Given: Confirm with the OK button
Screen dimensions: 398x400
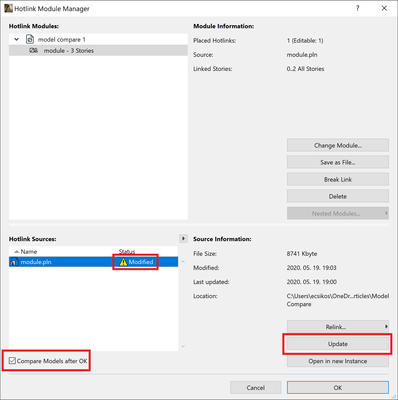Looking at the screenshot, I should click(x=338, y=388).
